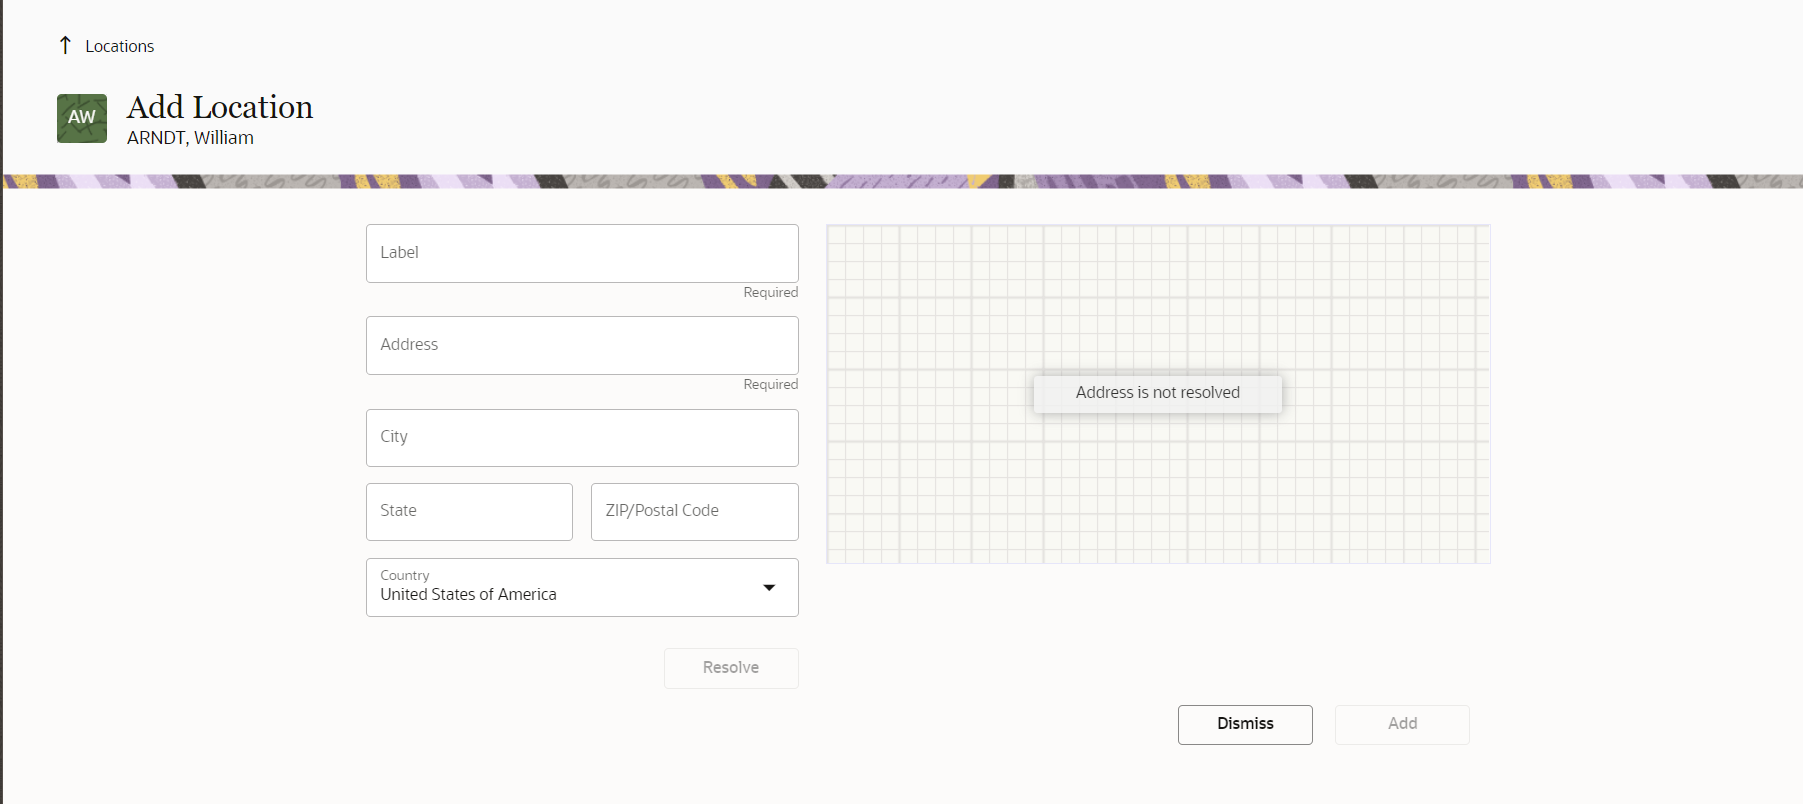
Task: Expand the Country dropdown arrow
Action: pyautogui.click(x=769, y=587)
